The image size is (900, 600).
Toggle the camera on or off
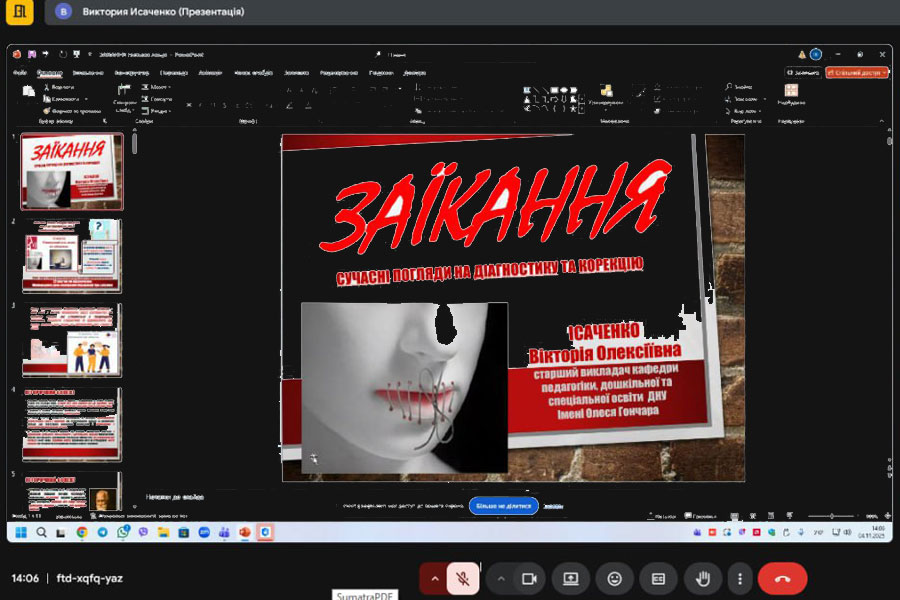point(529,578)
